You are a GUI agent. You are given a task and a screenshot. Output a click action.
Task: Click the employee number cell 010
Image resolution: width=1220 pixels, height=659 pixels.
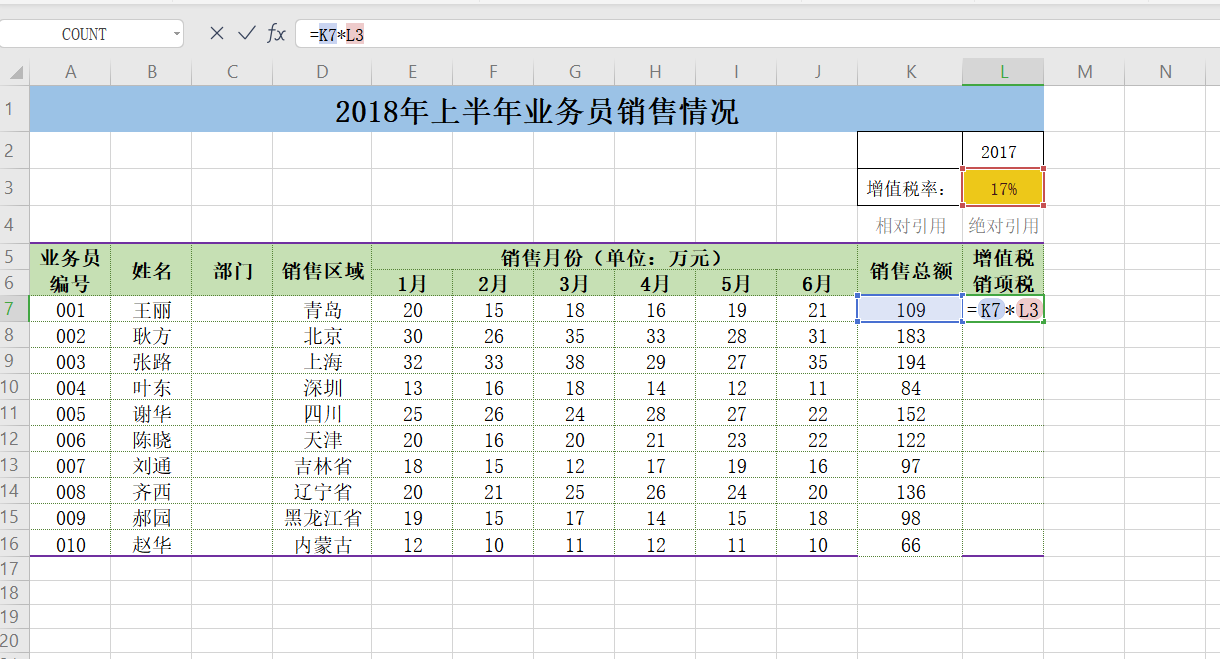tap(70, 544)
